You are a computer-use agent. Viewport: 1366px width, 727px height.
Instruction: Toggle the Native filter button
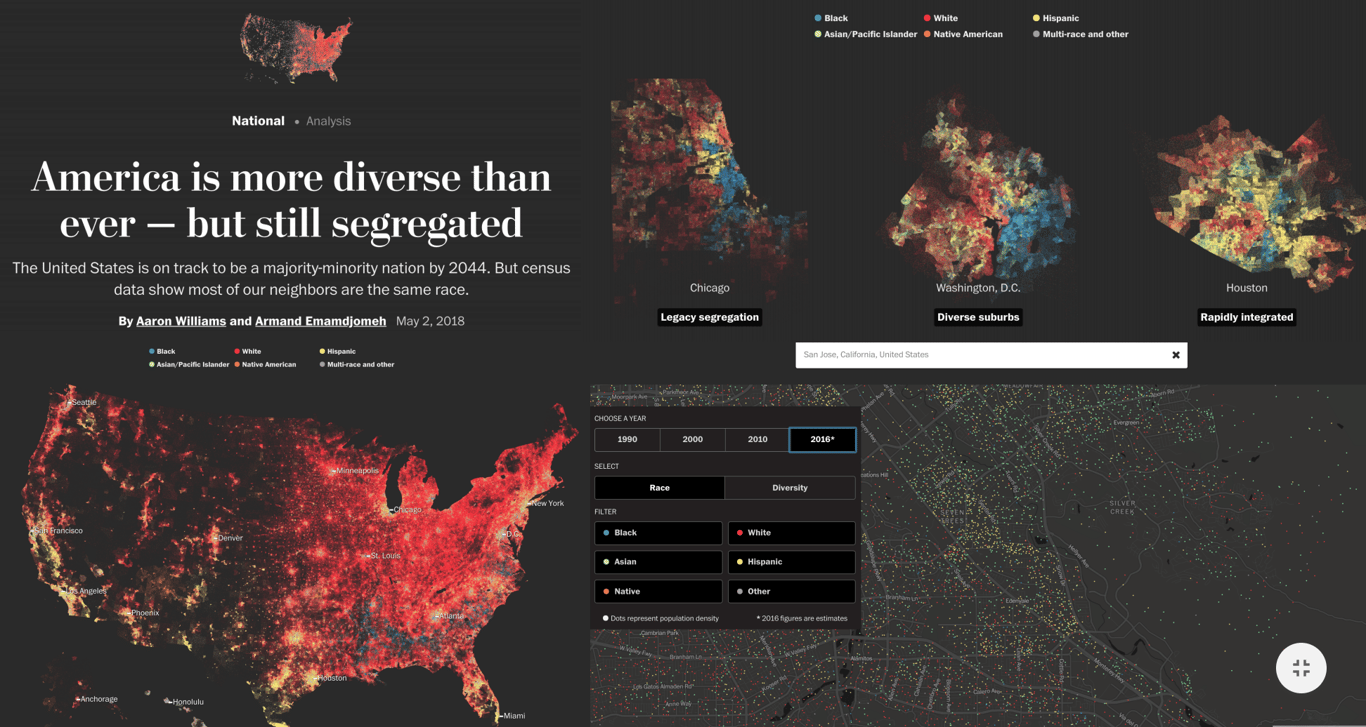[658, 591]
